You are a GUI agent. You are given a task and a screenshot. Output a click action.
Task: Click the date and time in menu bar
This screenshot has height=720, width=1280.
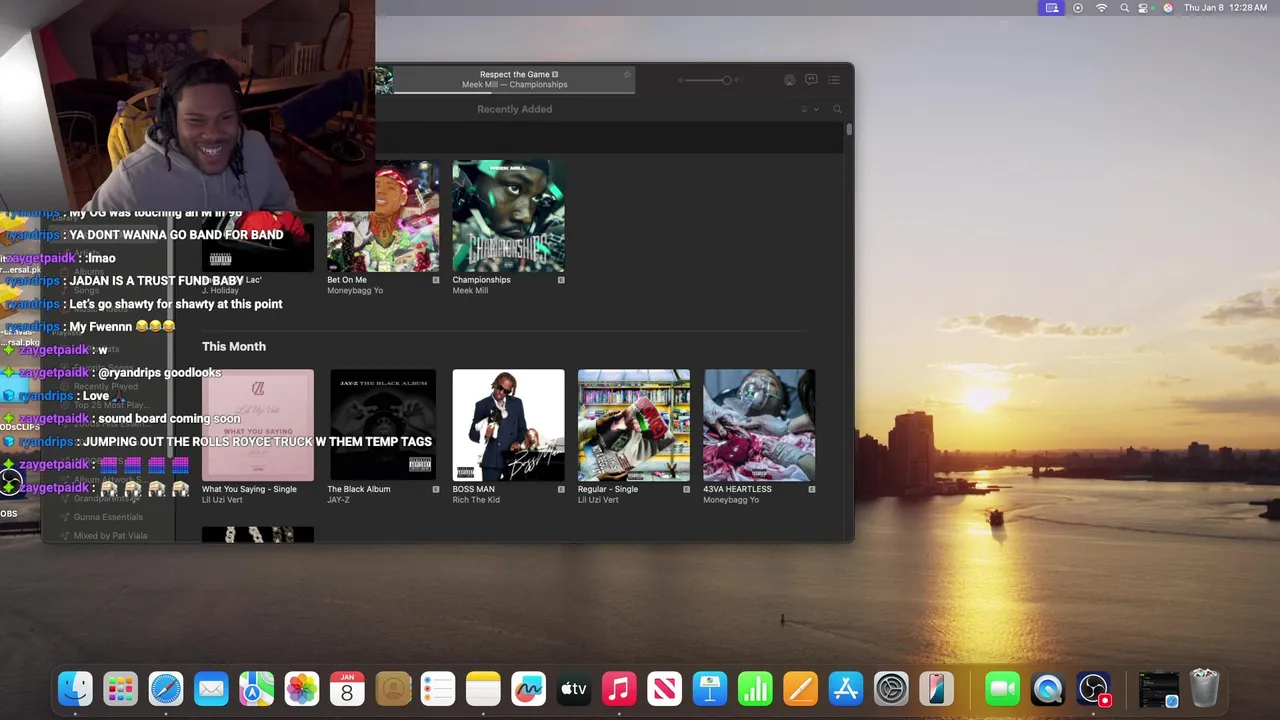[x=1226, y=8]
